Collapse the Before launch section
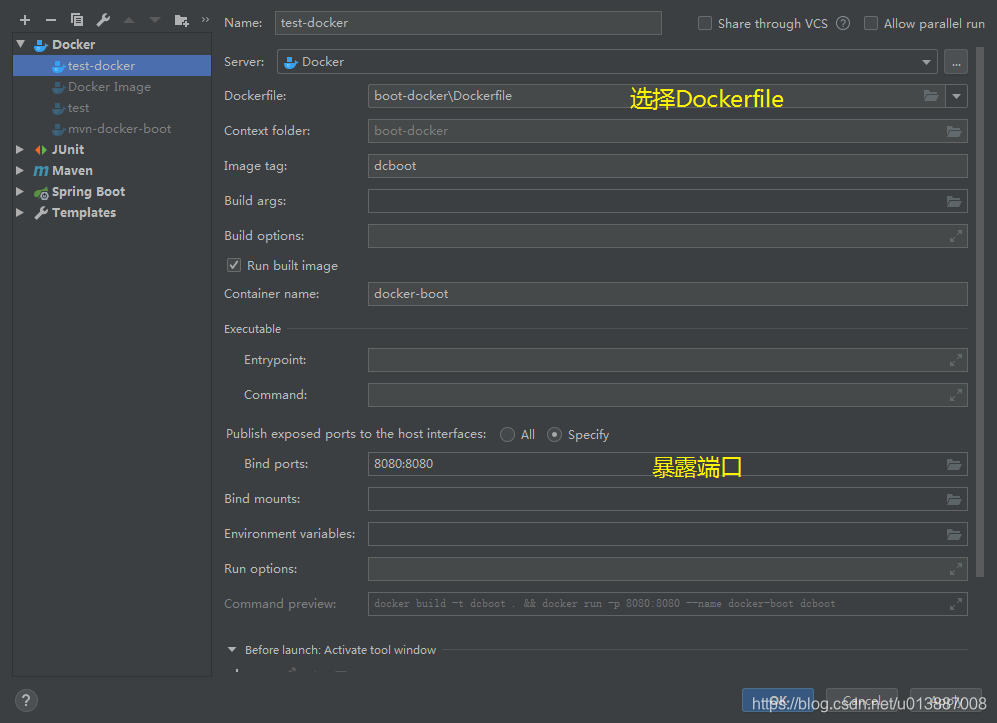The image size is (997, 723). point(232,650)
